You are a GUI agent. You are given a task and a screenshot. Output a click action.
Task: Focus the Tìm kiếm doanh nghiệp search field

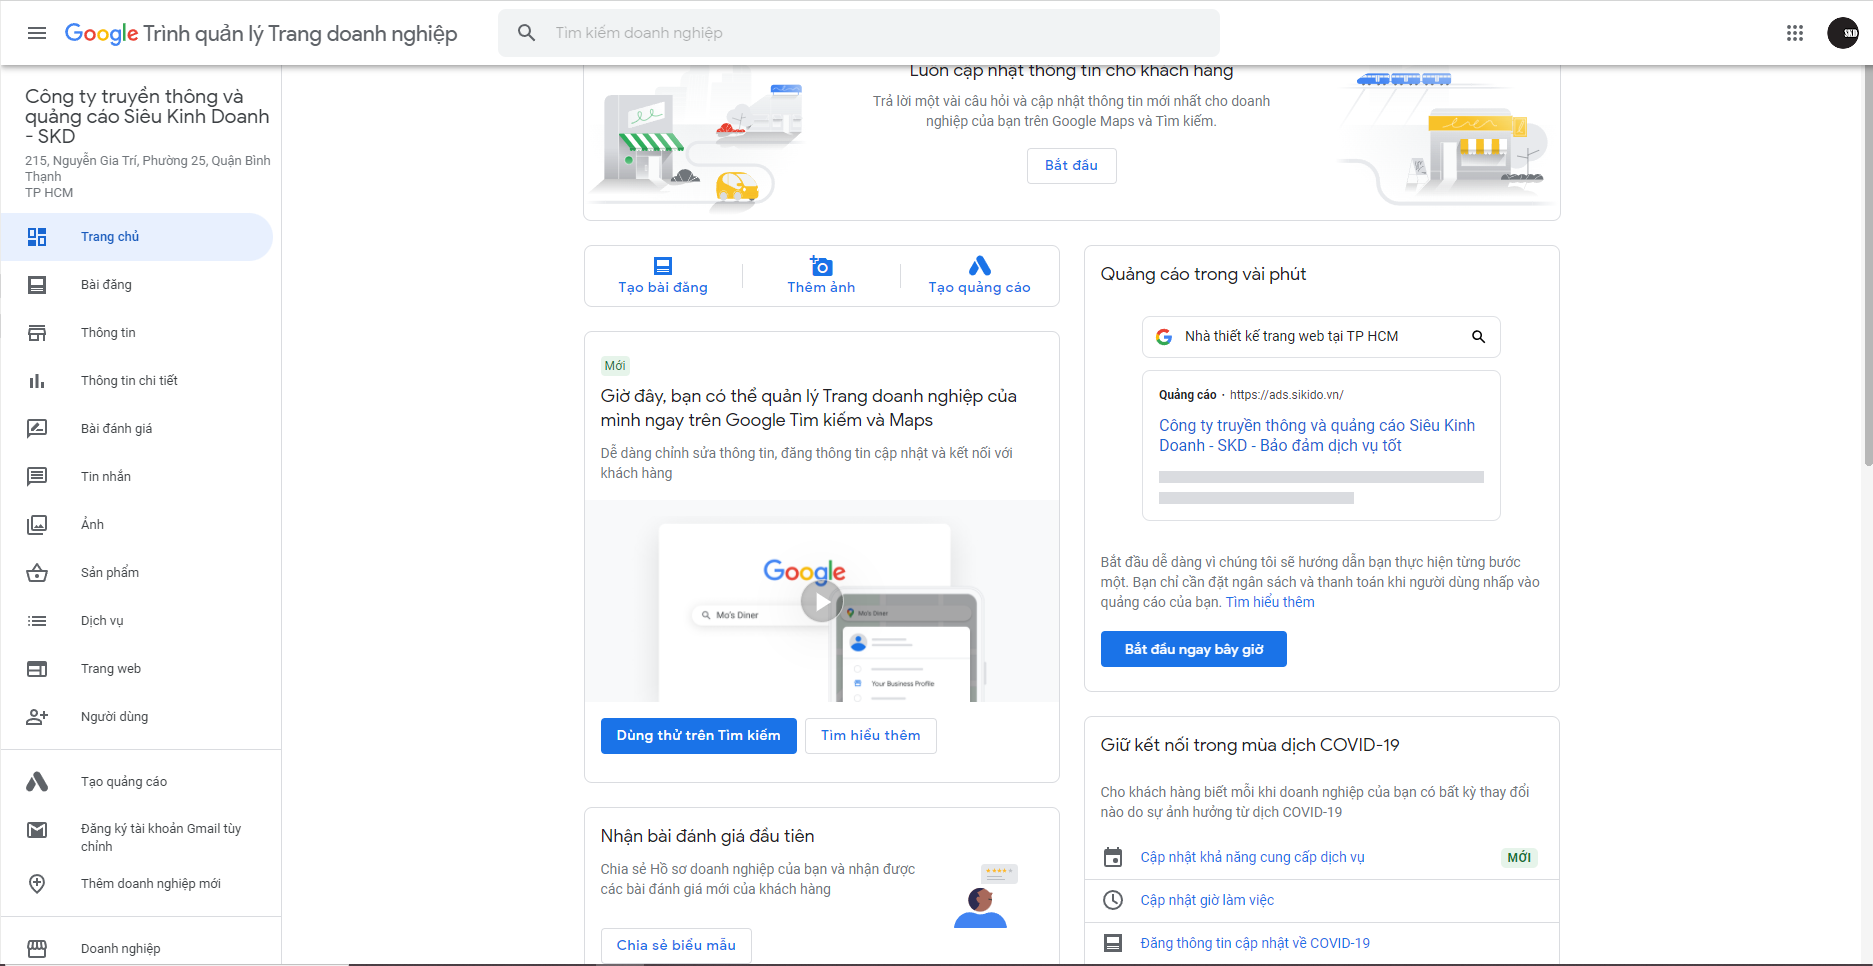(x=859, y=33)
